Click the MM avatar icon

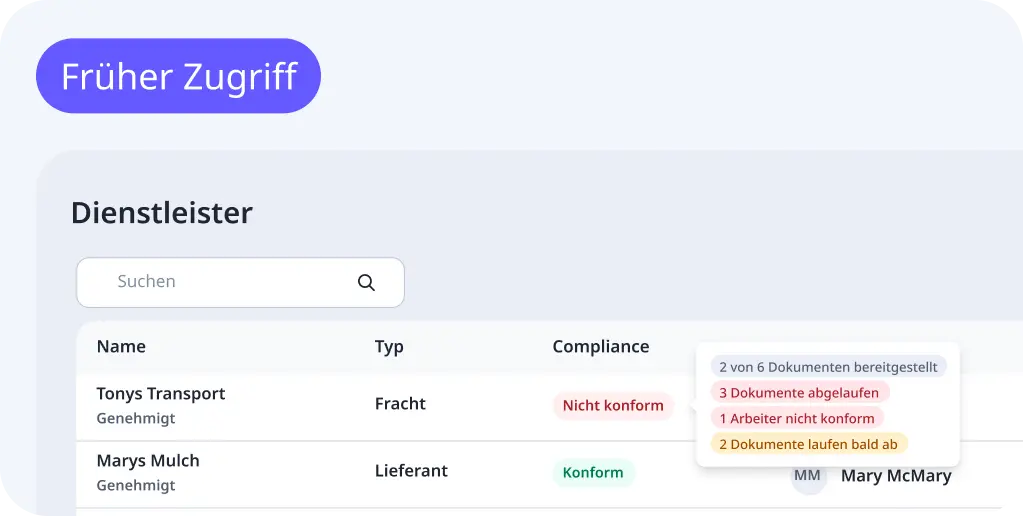(x=808, y=477)
